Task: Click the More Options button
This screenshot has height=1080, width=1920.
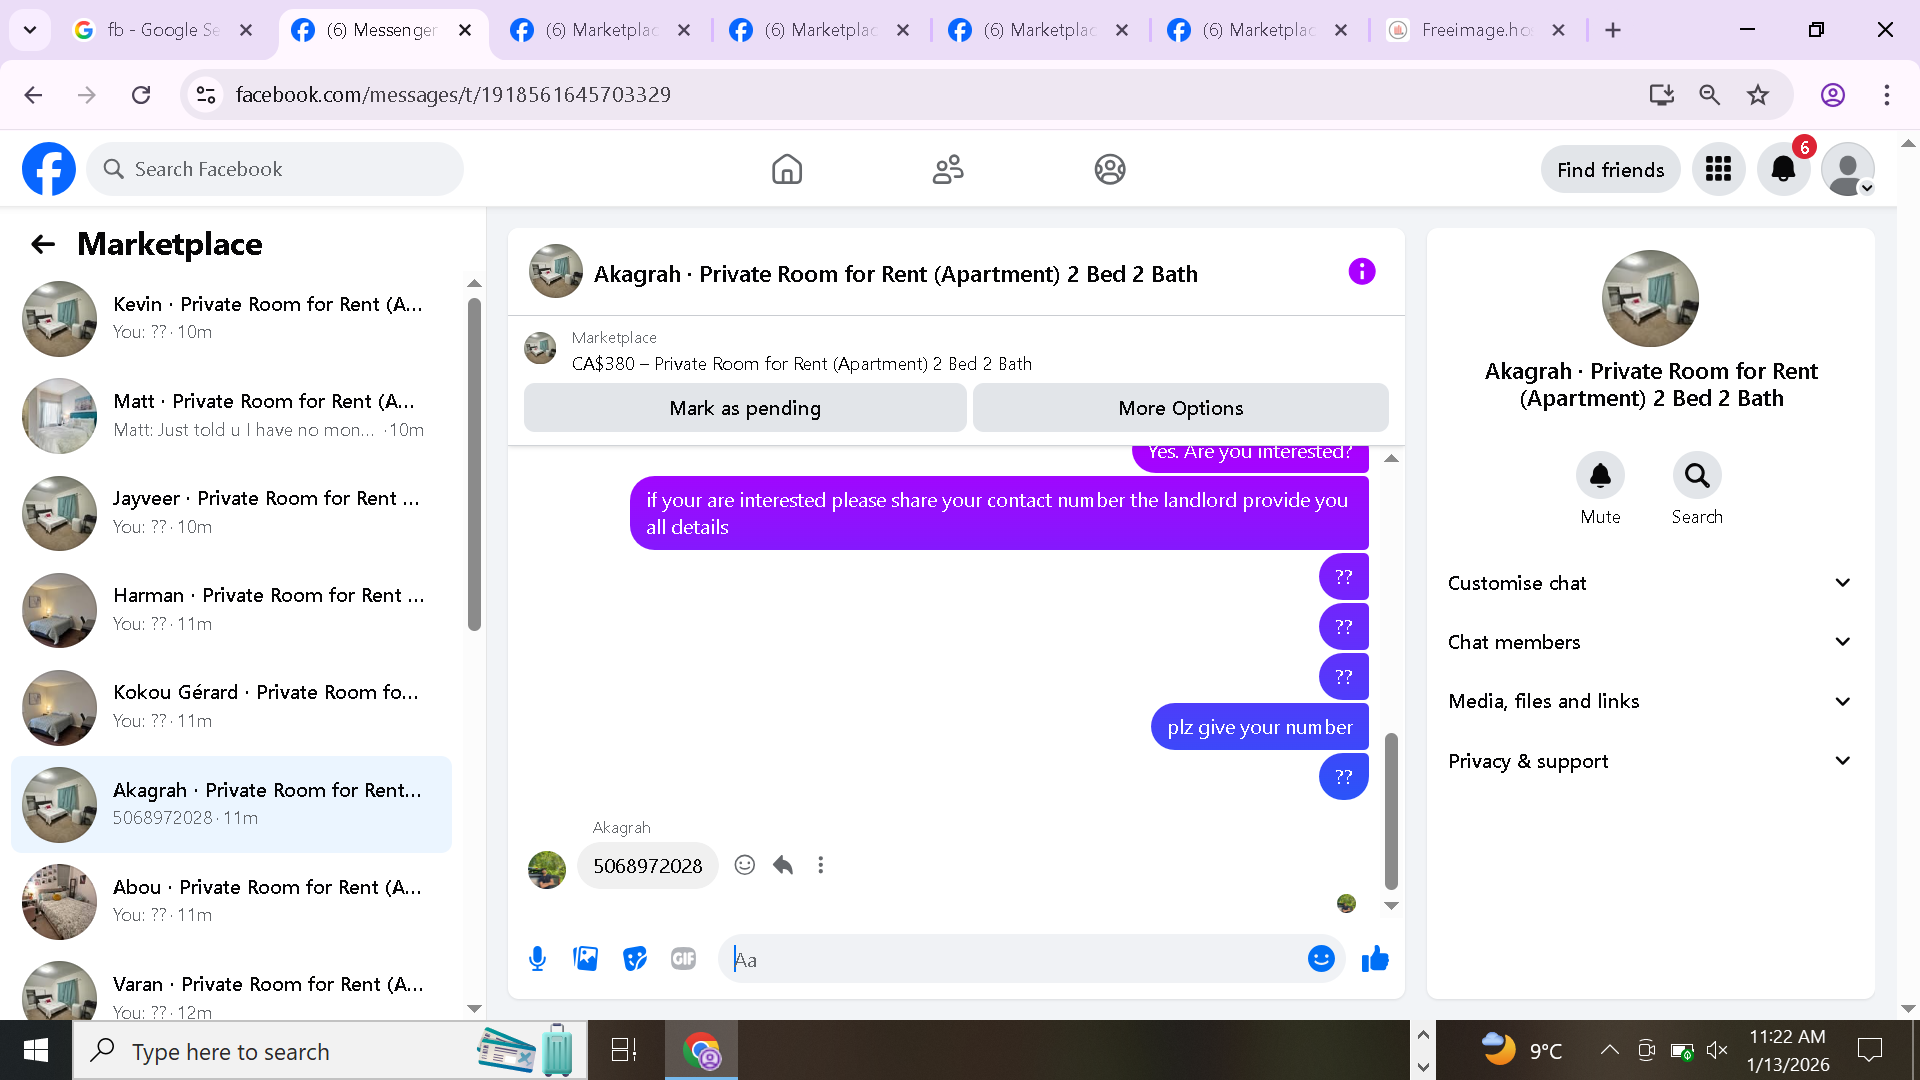Action: coord(1180,408)
